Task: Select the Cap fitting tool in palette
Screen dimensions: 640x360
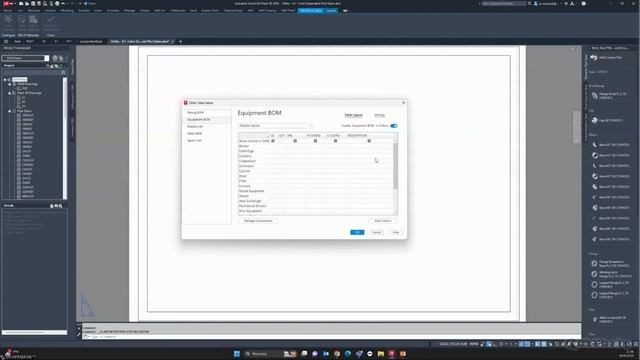Action: tap(606, 120)
